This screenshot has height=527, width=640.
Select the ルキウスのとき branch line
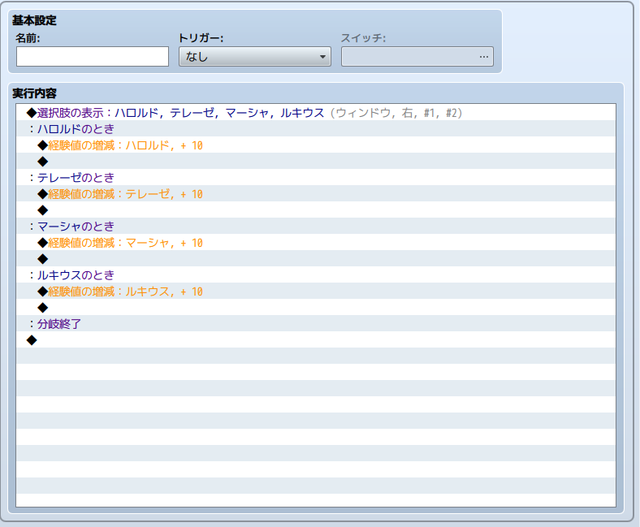pos(316,275)
